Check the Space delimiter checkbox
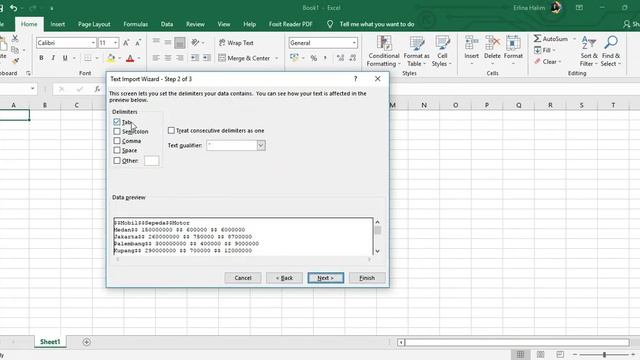640x360 pixels. coord(117,150)
